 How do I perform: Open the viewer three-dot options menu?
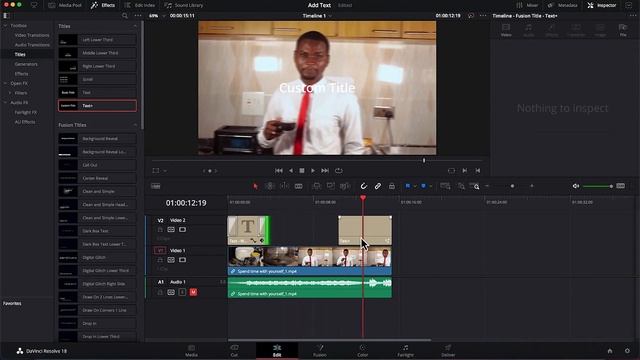tap(483, 16)
